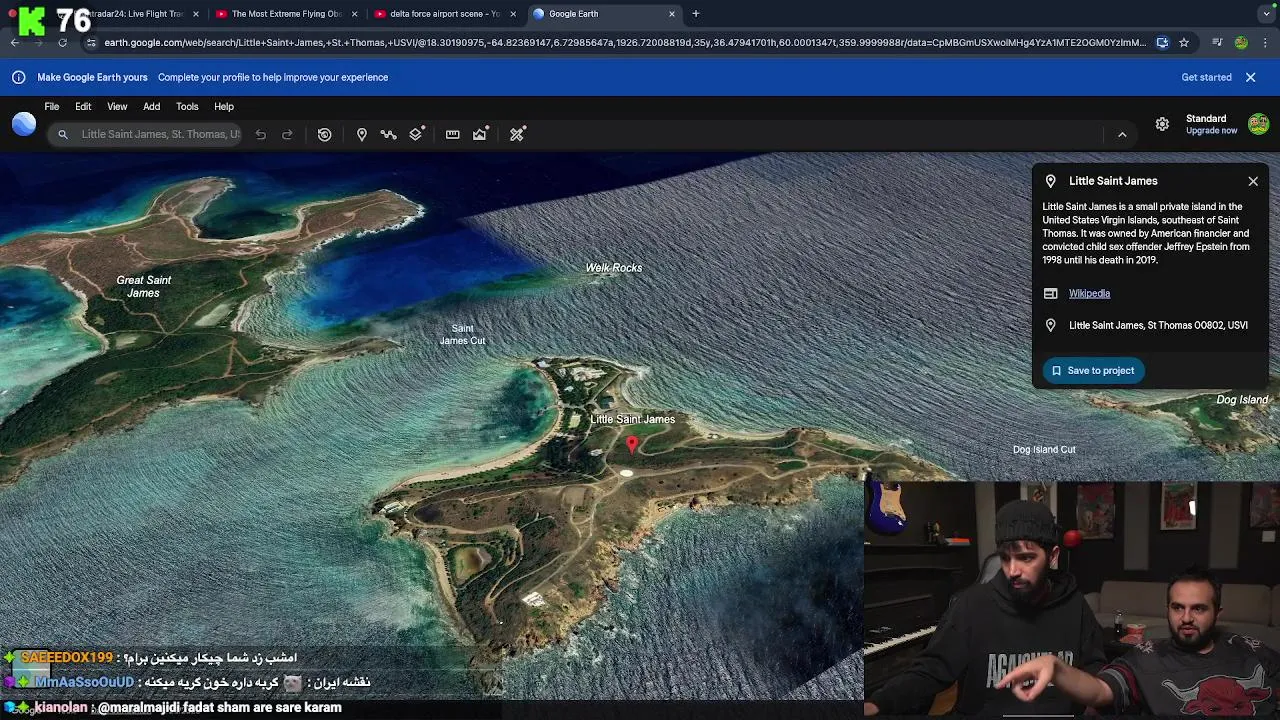1280x720 pixels.
Task: Open the File menu
Action: [52, 106]
